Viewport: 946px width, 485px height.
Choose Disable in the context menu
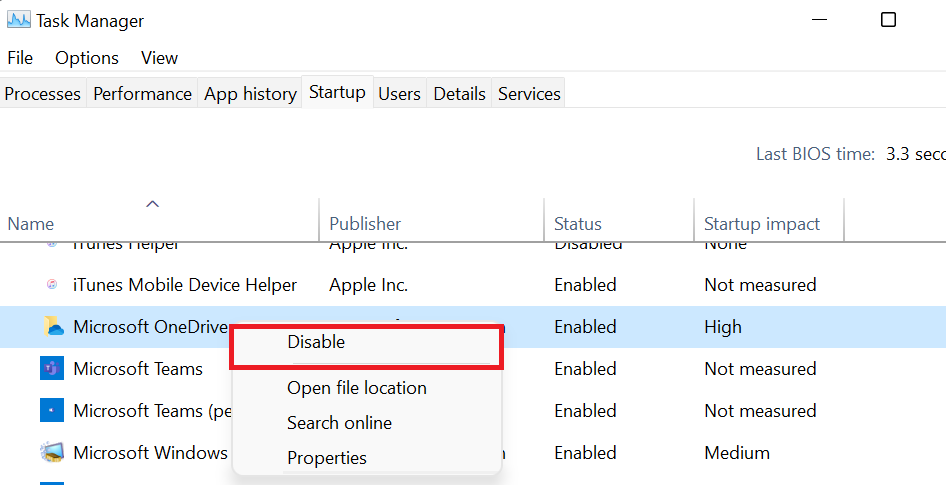pyautogui.click(x=366, y=342)
